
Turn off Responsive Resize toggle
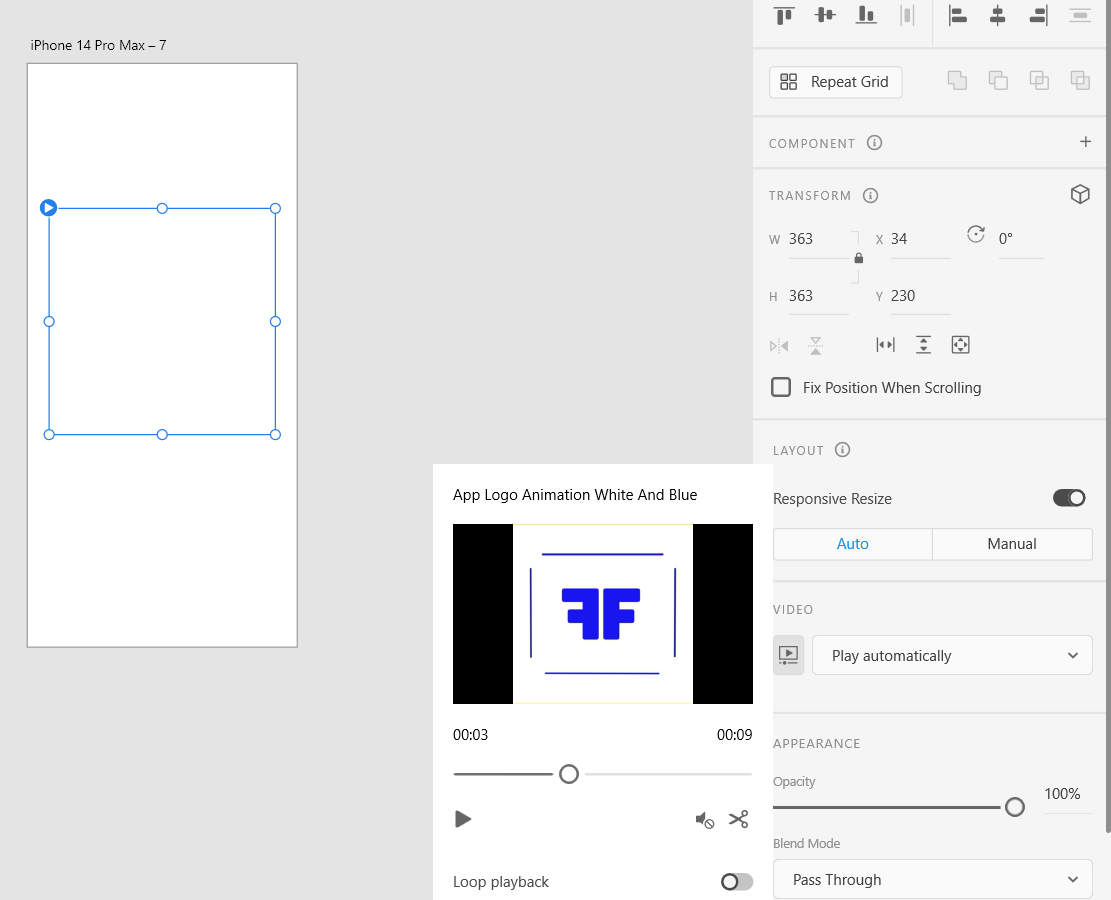click(1069, 498)
